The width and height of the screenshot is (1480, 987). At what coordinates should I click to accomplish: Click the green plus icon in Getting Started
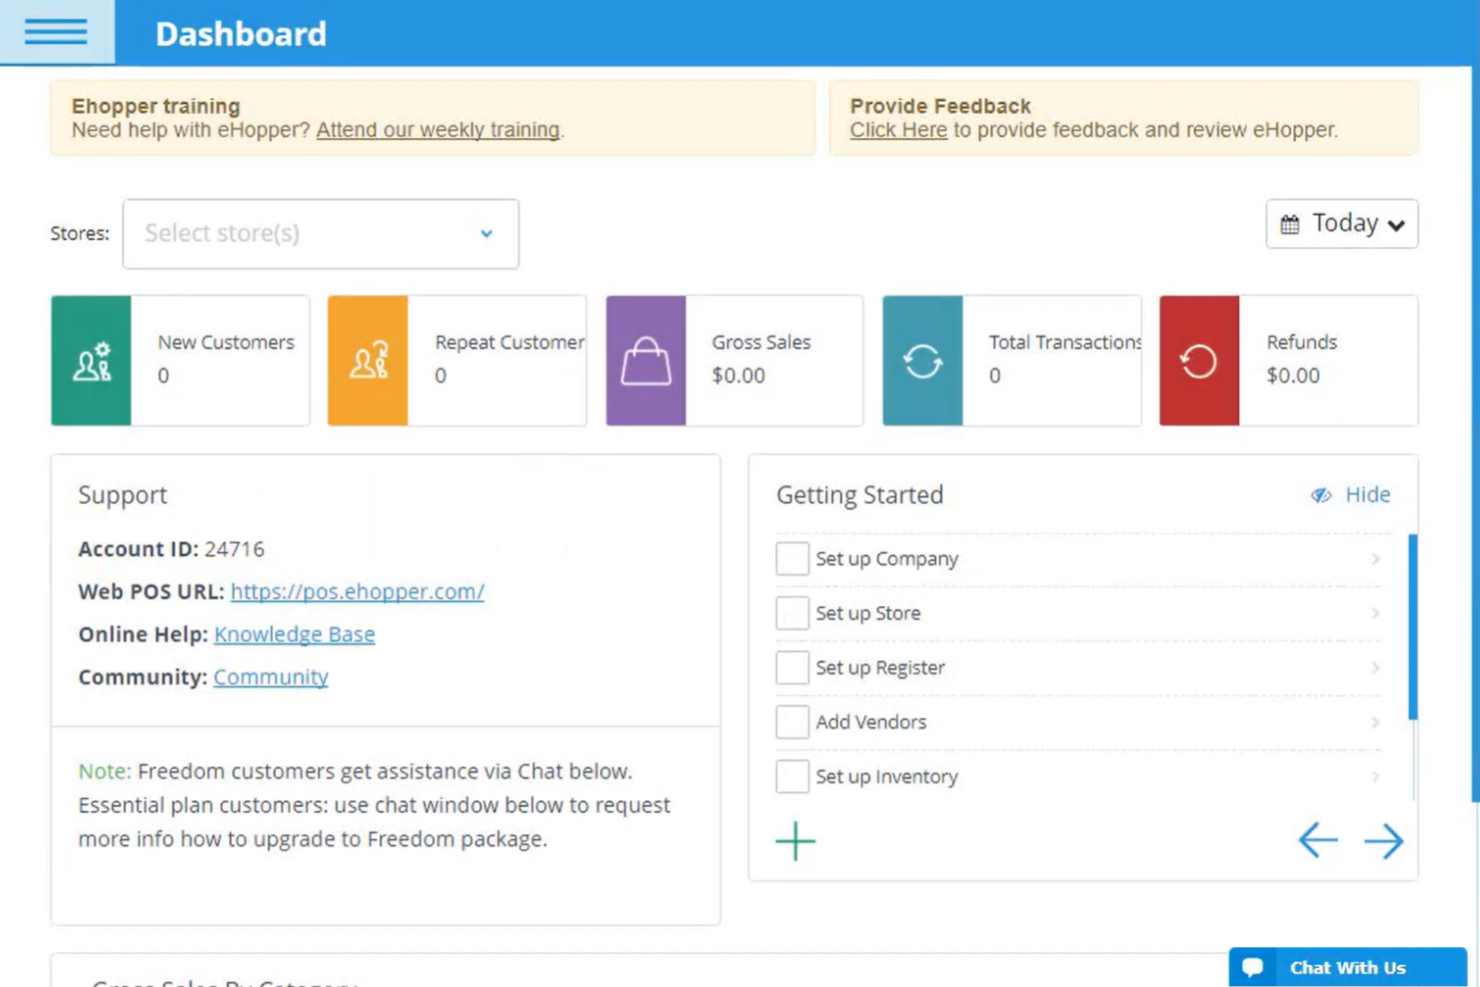pyautogui.click(x=795, y=841)
